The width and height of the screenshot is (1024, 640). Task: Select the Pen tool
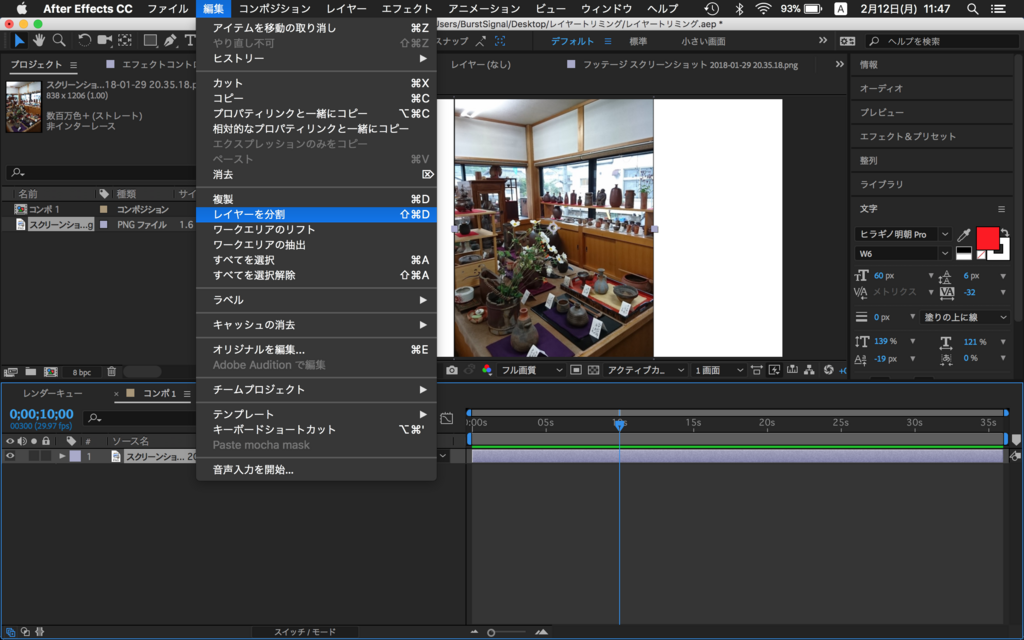tap(170, 40)
